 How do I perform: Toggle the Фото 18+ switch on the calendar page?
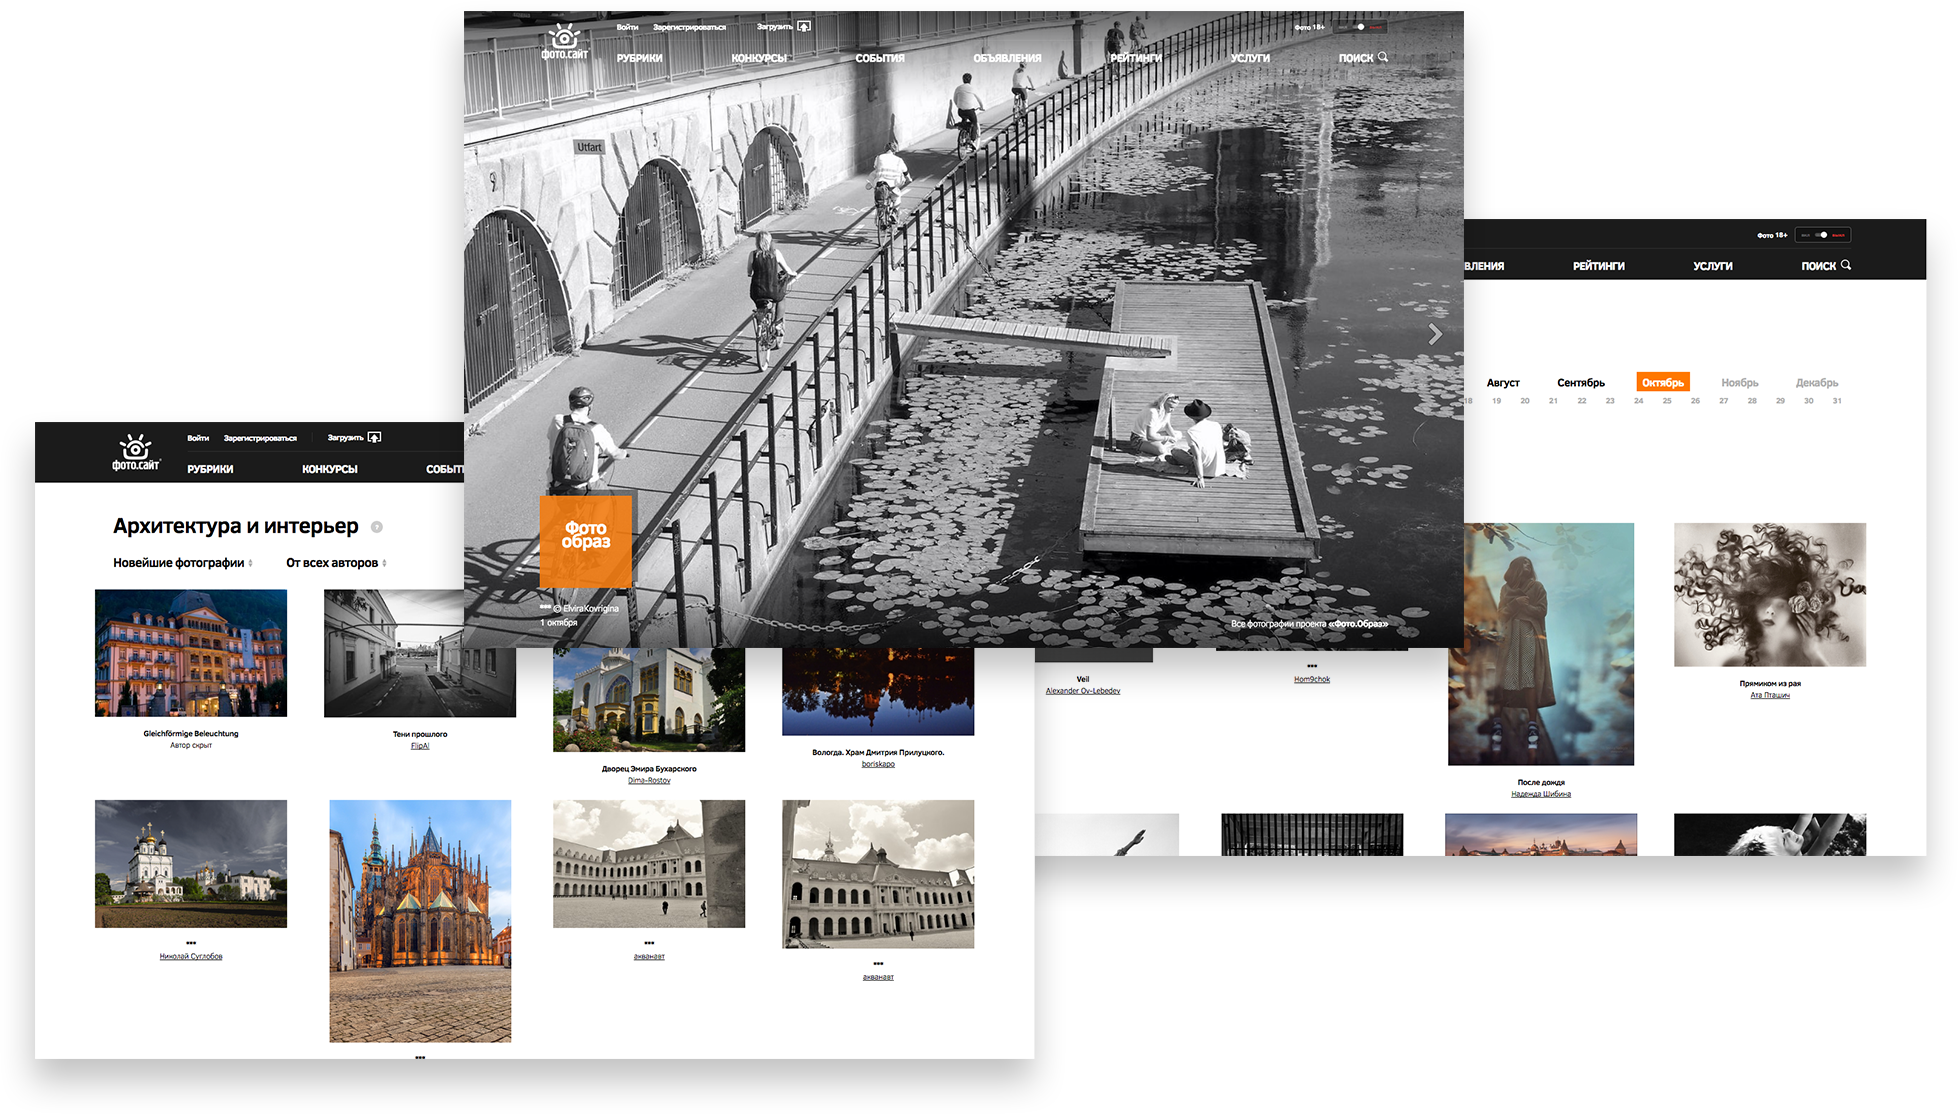pos(1823,235)
